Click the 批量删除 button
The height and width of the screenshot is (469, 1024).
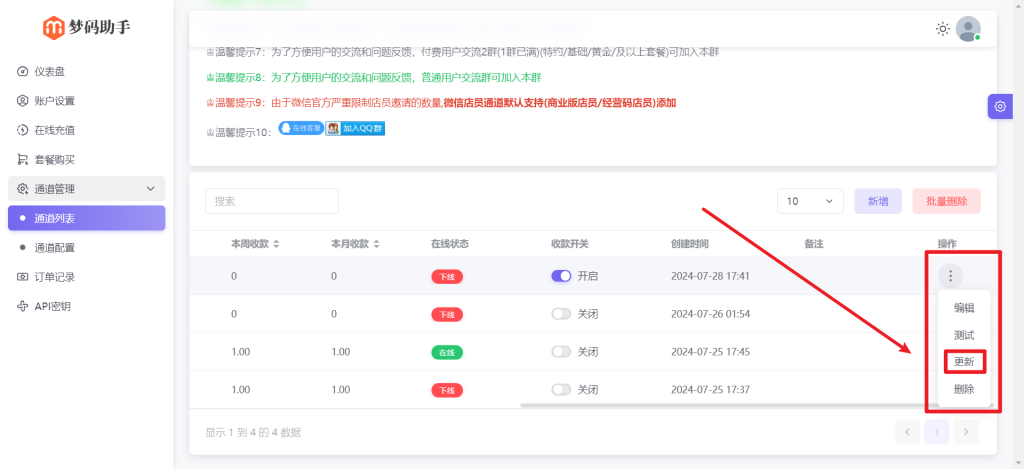click(946, 201)
